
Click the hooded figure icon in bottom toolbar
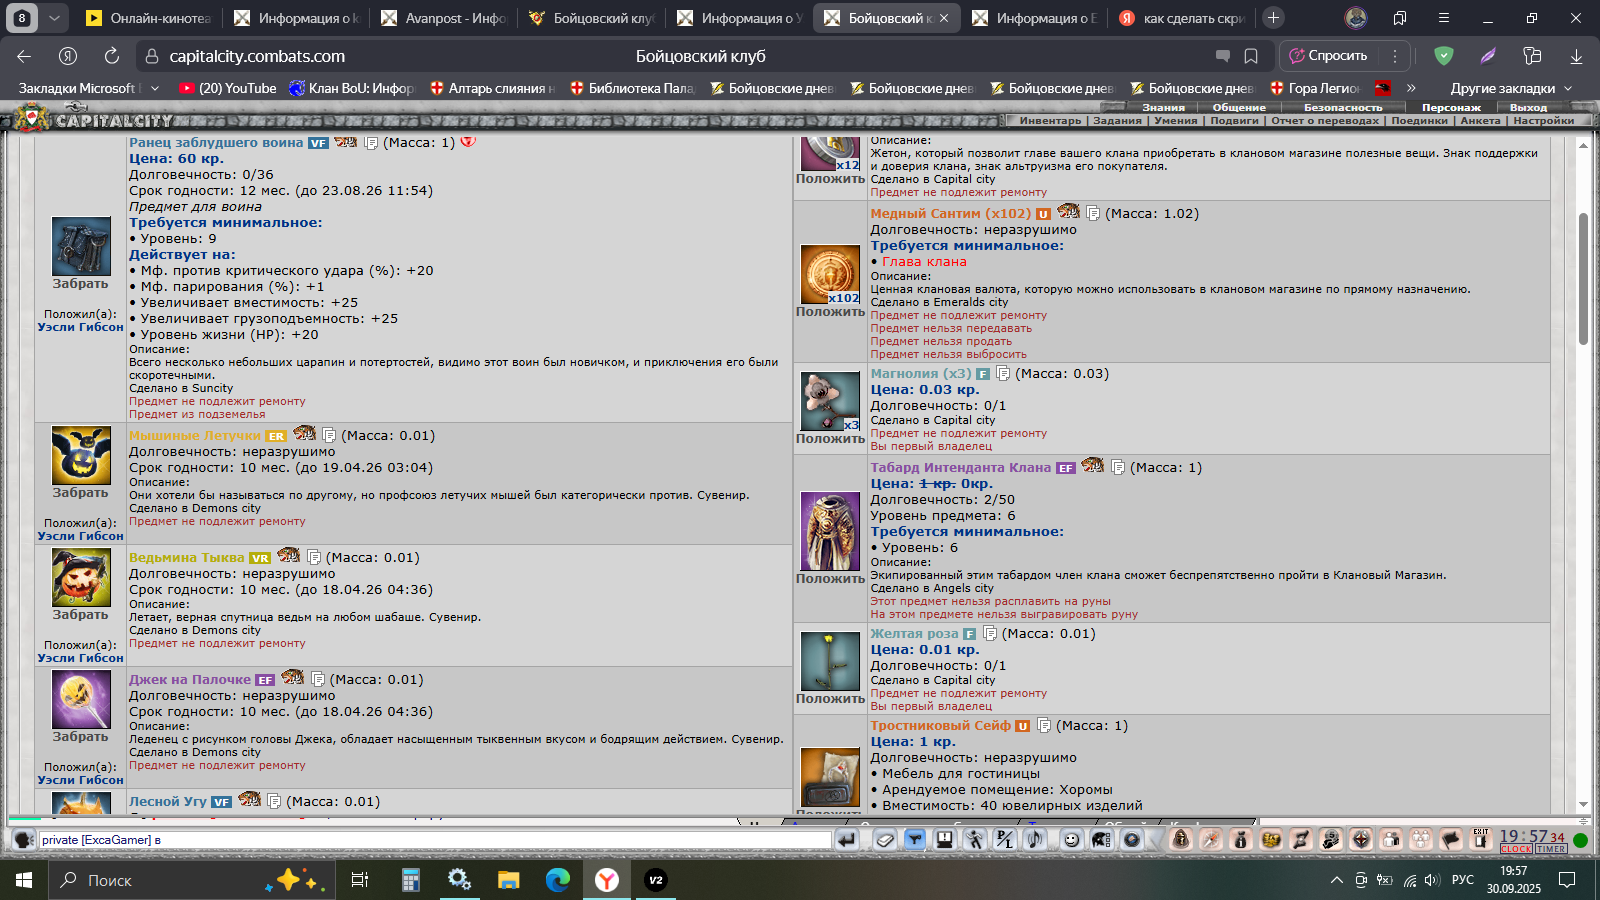pyautogui.click(x=1181, y=839)
